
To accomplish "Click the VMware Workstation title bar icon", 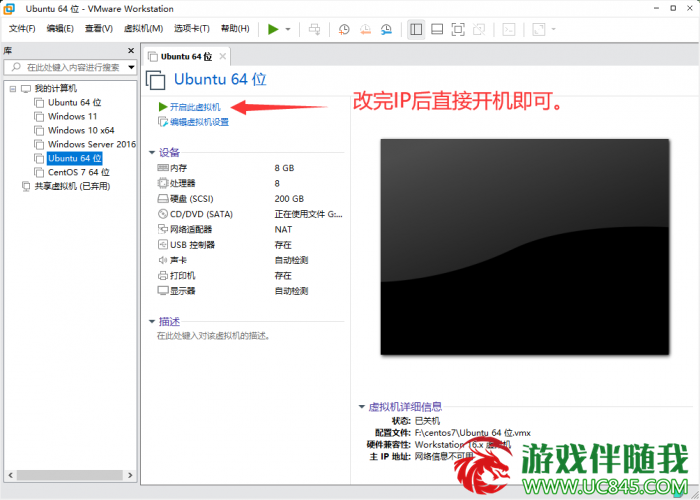I will [9, 8].
